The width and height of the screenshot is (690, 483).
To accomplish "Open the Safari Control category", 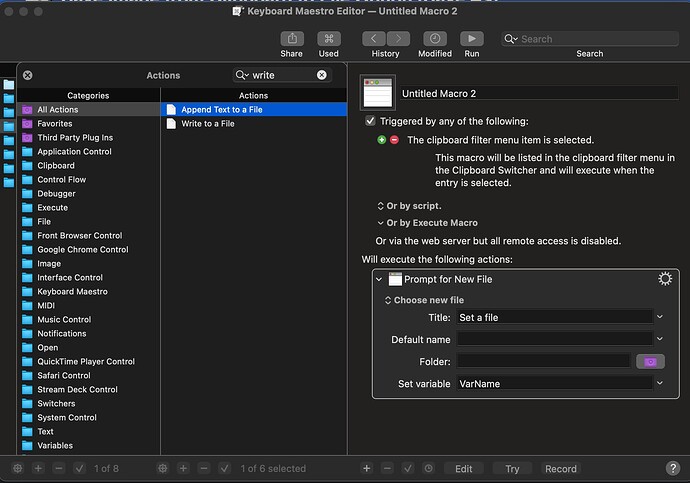I will 89,376.
